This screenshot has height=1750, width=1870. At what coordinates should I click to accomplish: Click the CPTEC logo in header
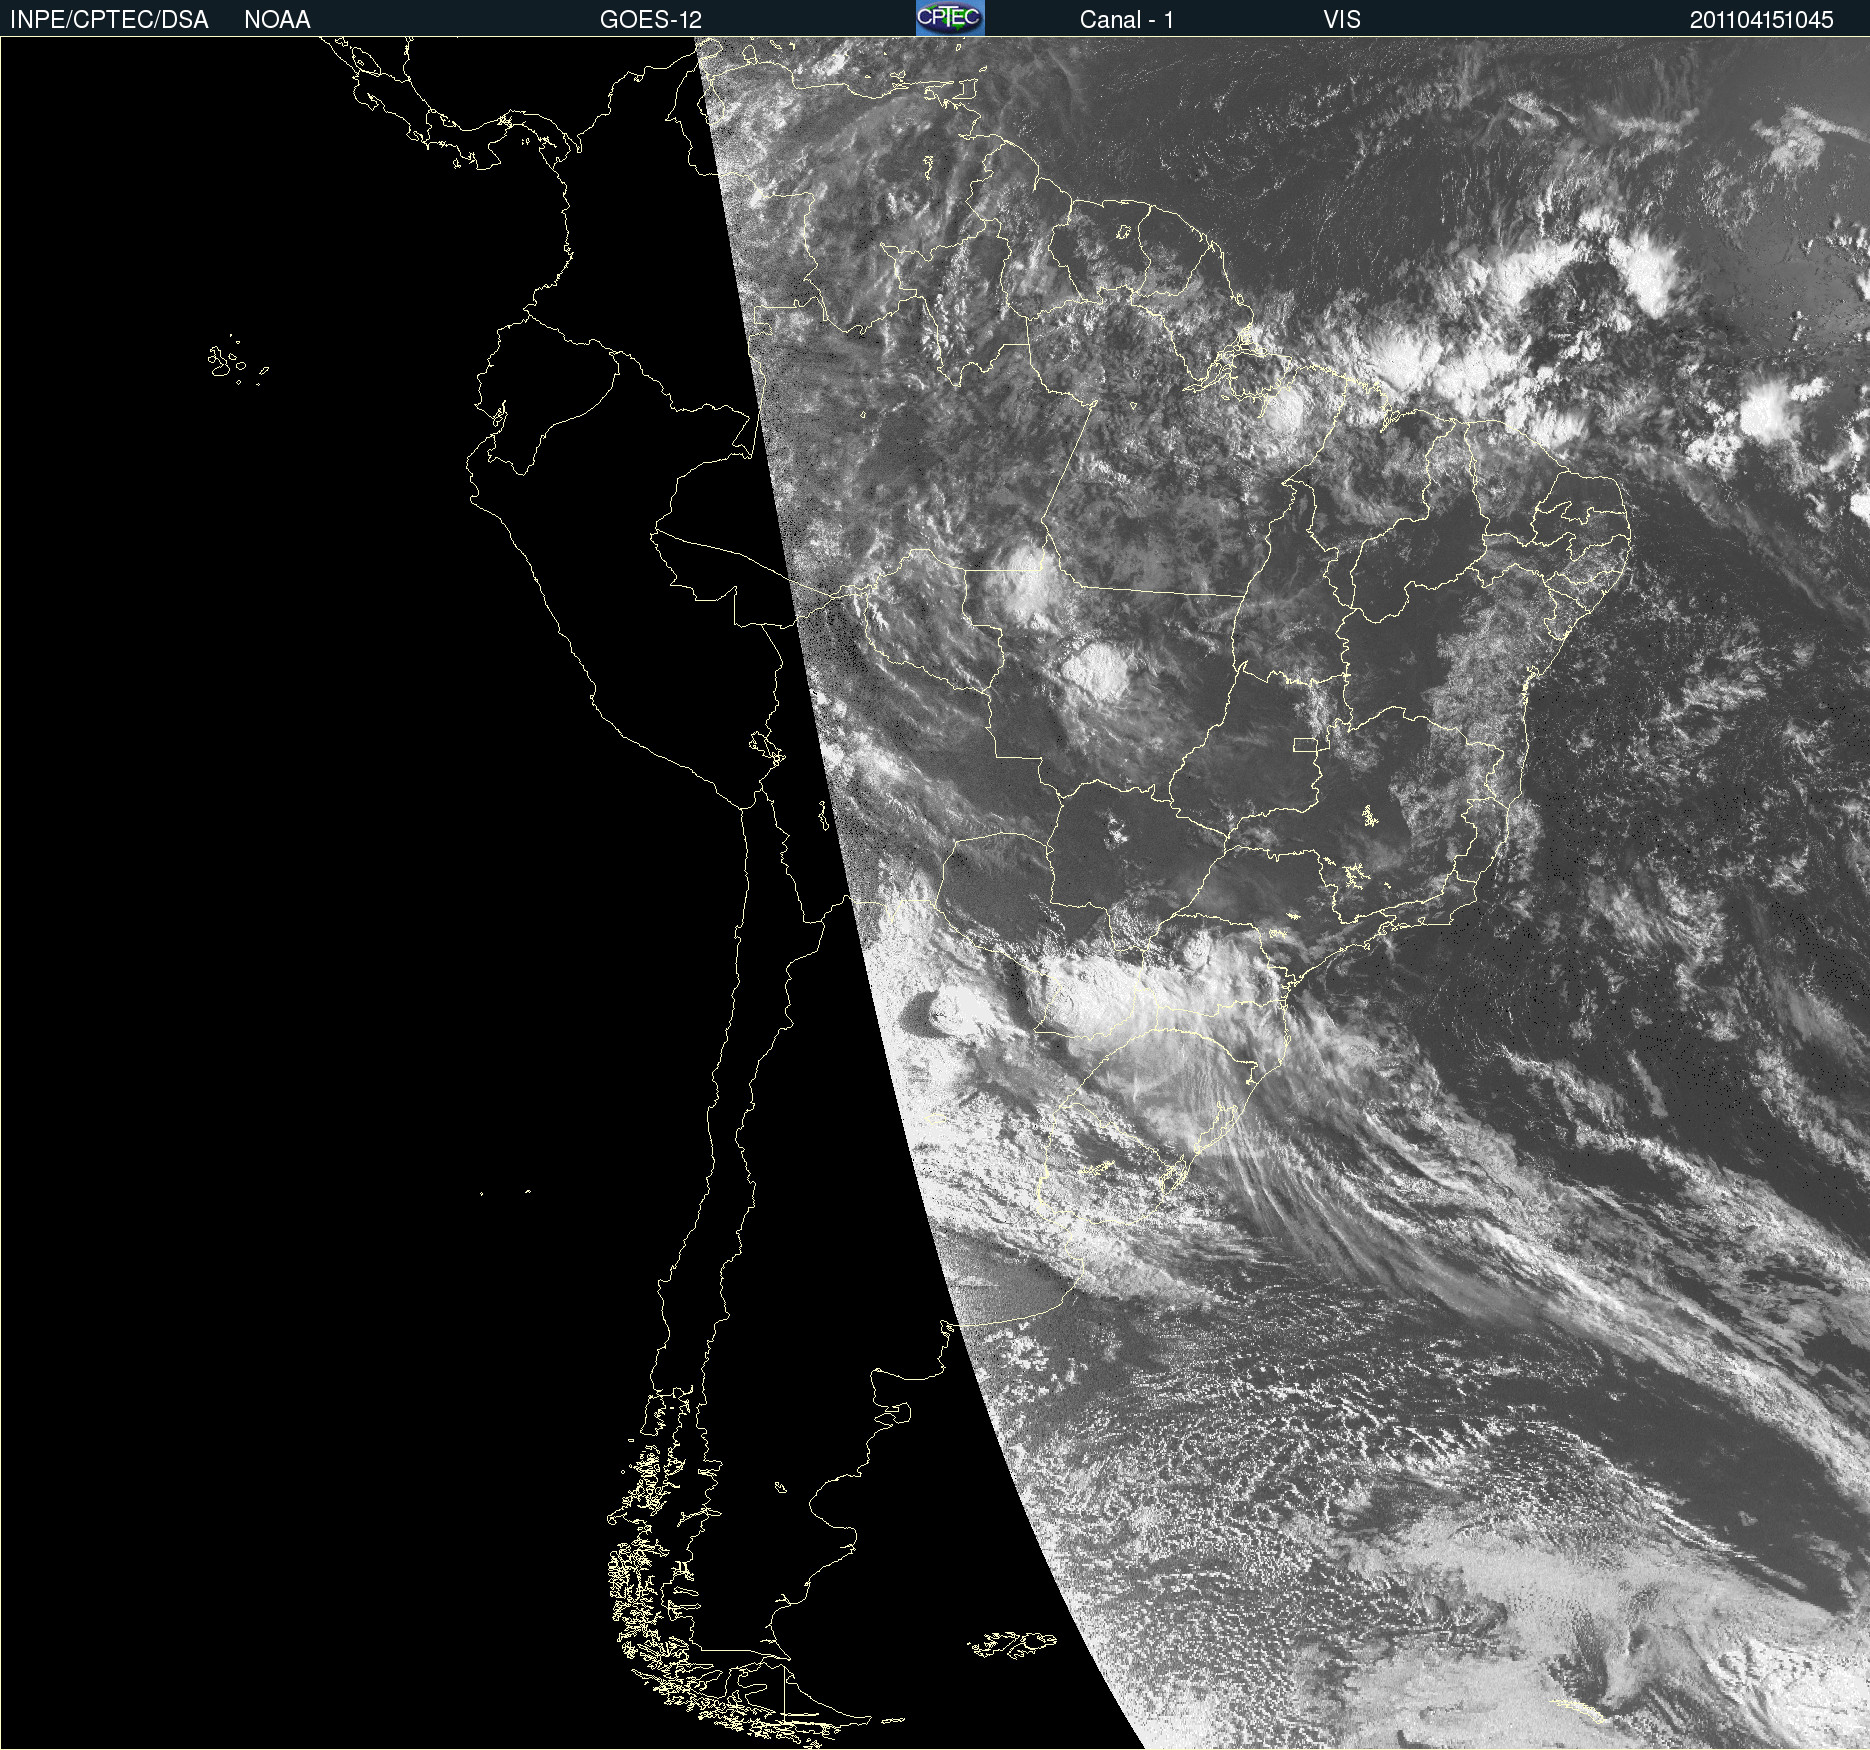(950, 18)
